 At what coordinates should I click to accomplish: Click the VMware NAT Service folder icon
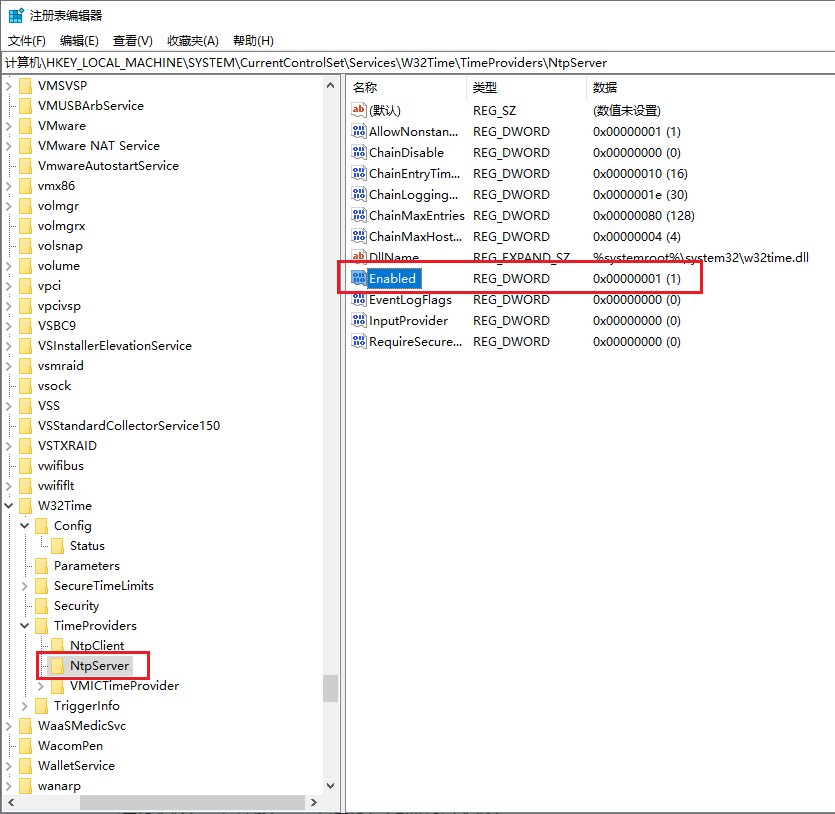pos(25,146)
